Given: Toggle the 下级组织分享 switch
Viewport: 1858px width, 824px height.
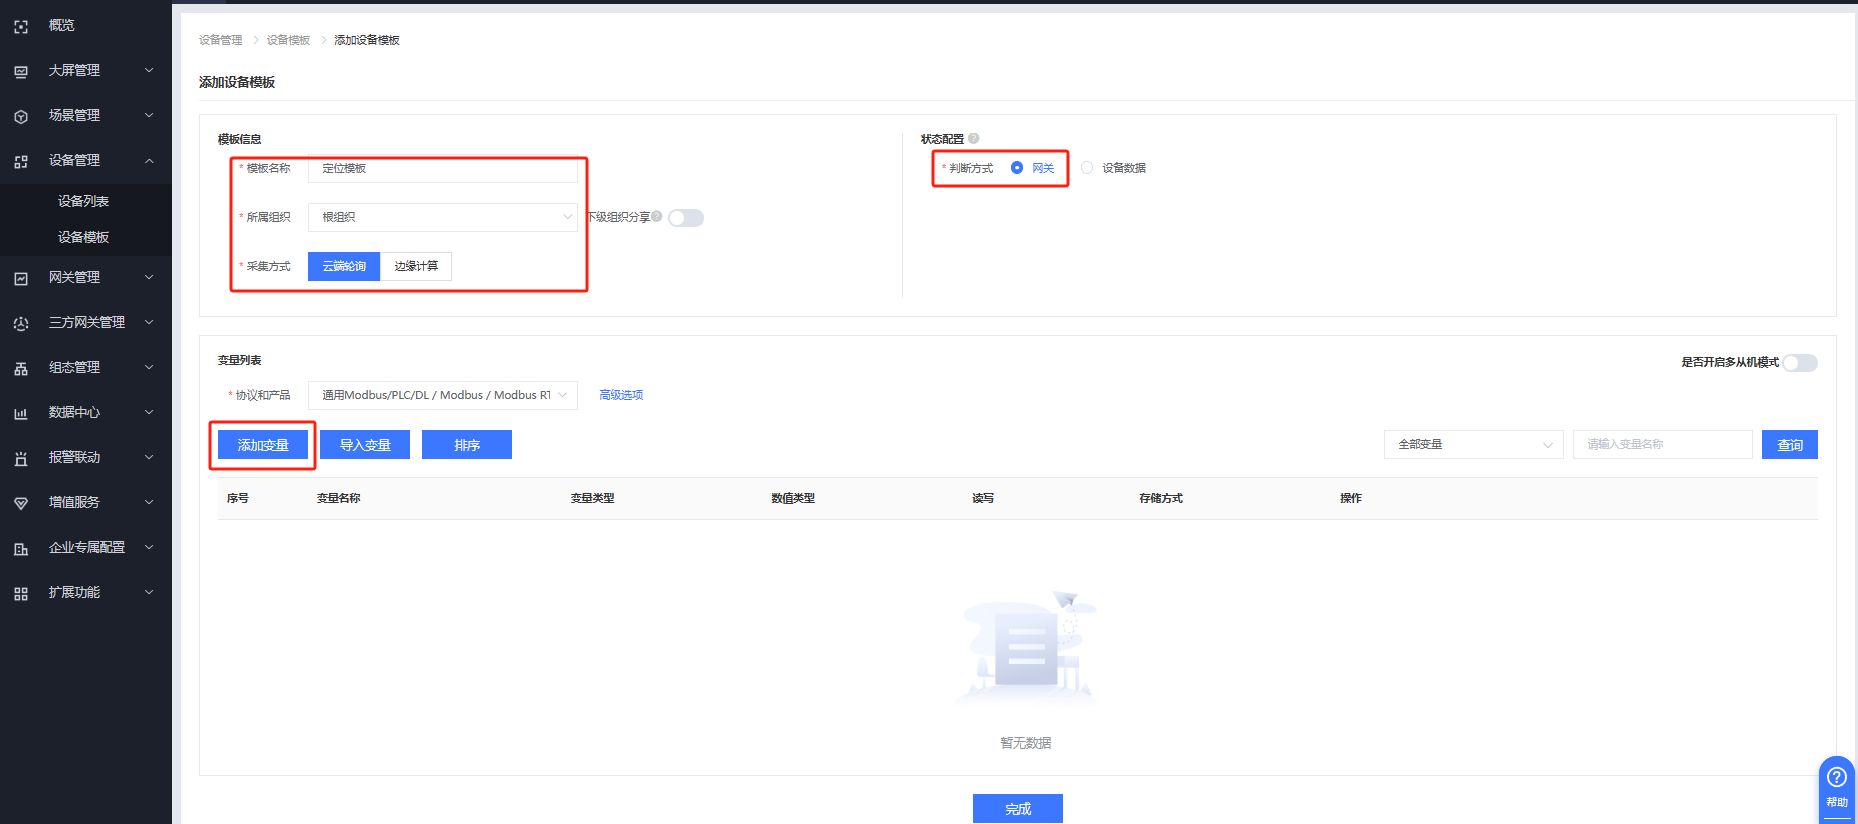Looking at the screenshot, I should pyautogui.click(x=686, y=218).
